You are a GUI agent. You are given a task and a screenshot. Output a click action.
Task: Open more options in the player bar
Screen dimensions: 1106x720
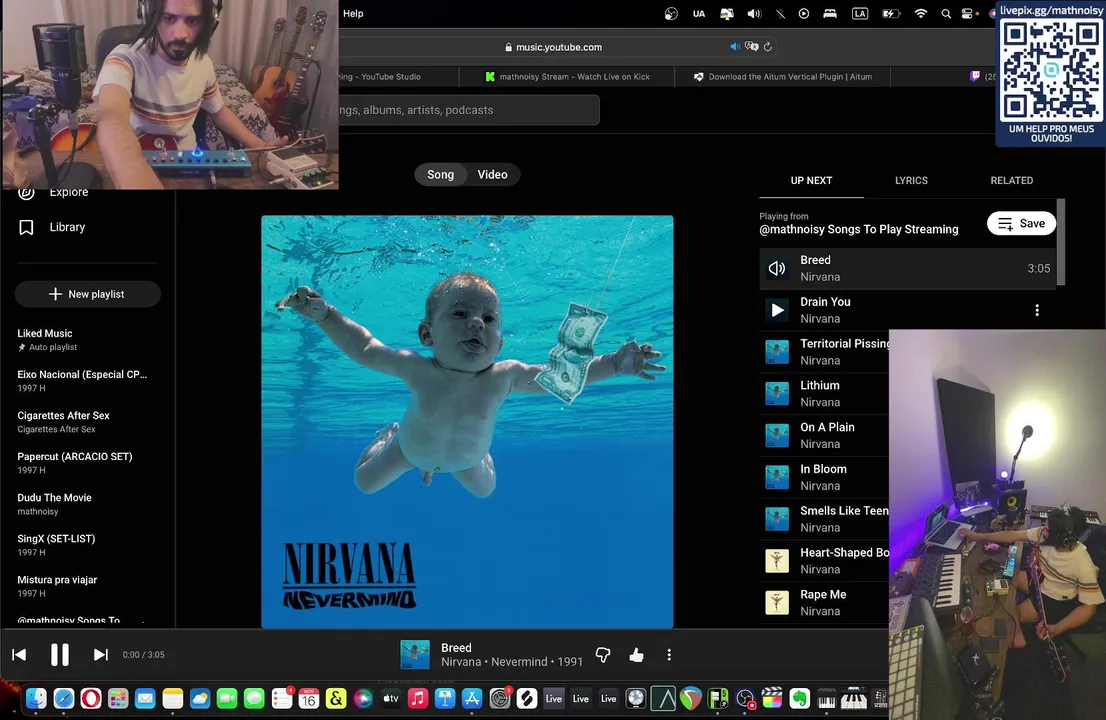(x=669, y=655)
